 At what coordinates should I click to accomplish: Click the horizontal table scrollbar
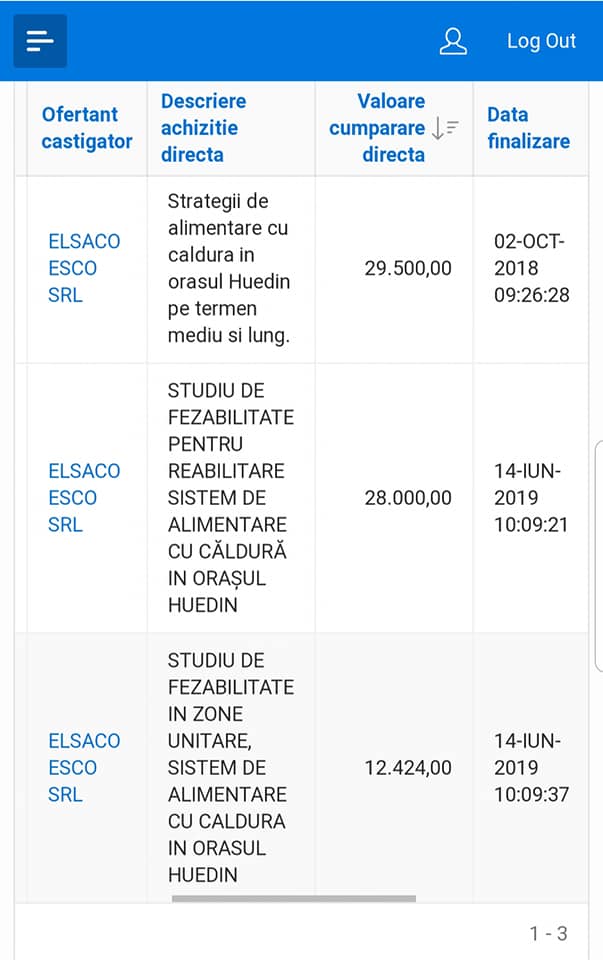coord(294,899)
